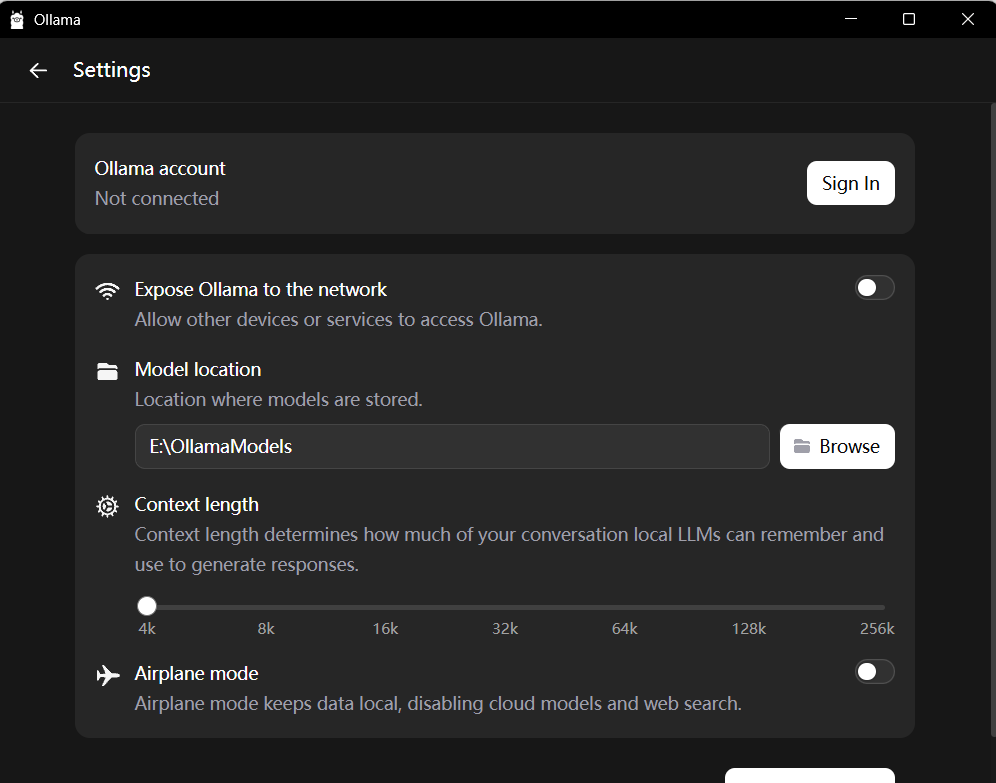The height and width of the screenshot is (783, 996).
Task: Maximize the Ollama window
Action: coord(909,19)
